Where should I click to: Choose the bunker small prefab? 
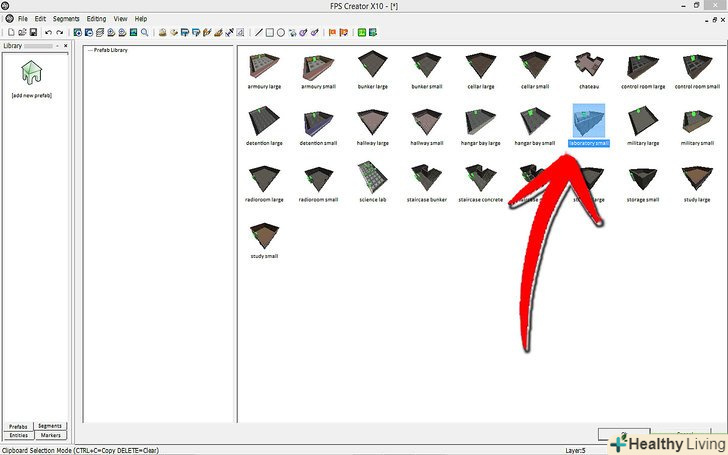tap(427, 70)
